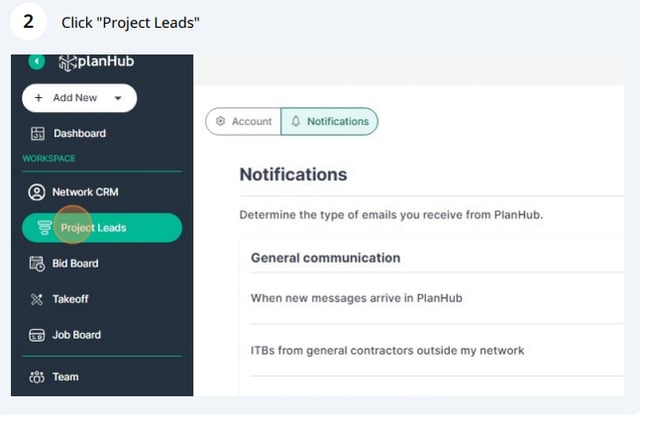Switch to the Notifications tab
648x426 pixels.
pos(329,121)
